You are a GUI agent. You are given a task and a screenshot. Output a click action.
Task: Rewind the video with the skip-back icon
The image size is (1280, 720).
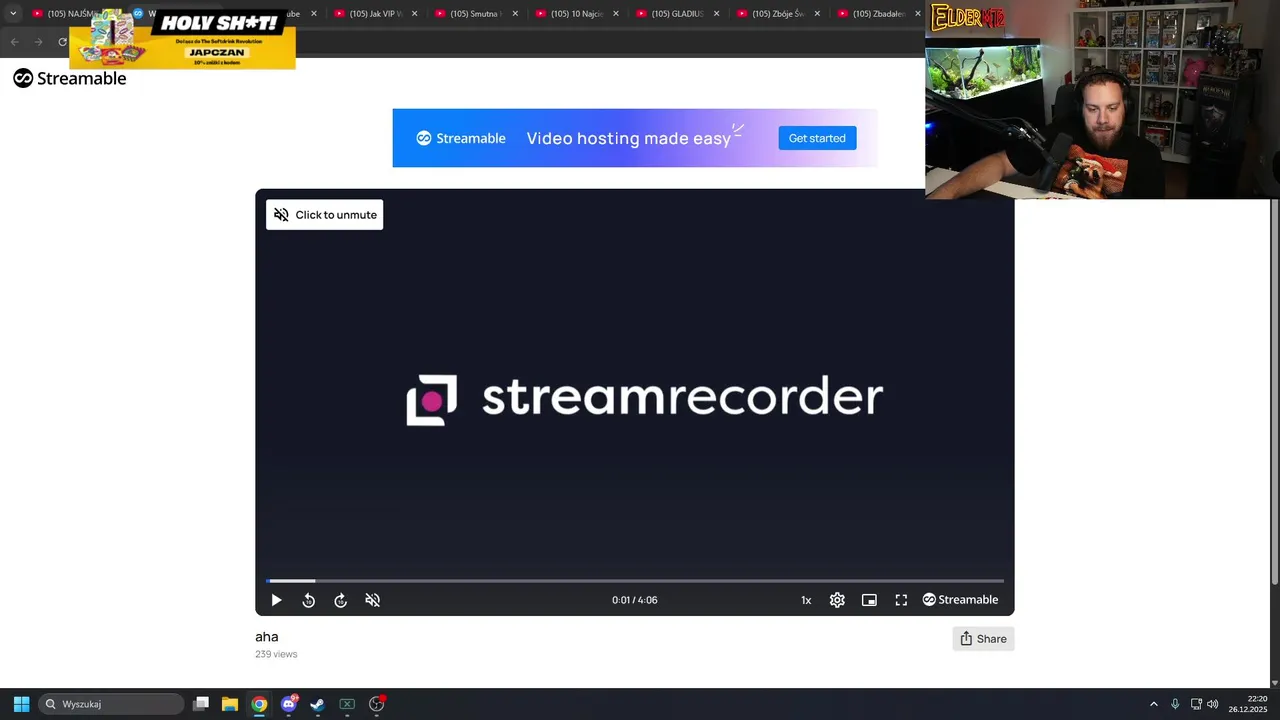(x=309, y=600)
